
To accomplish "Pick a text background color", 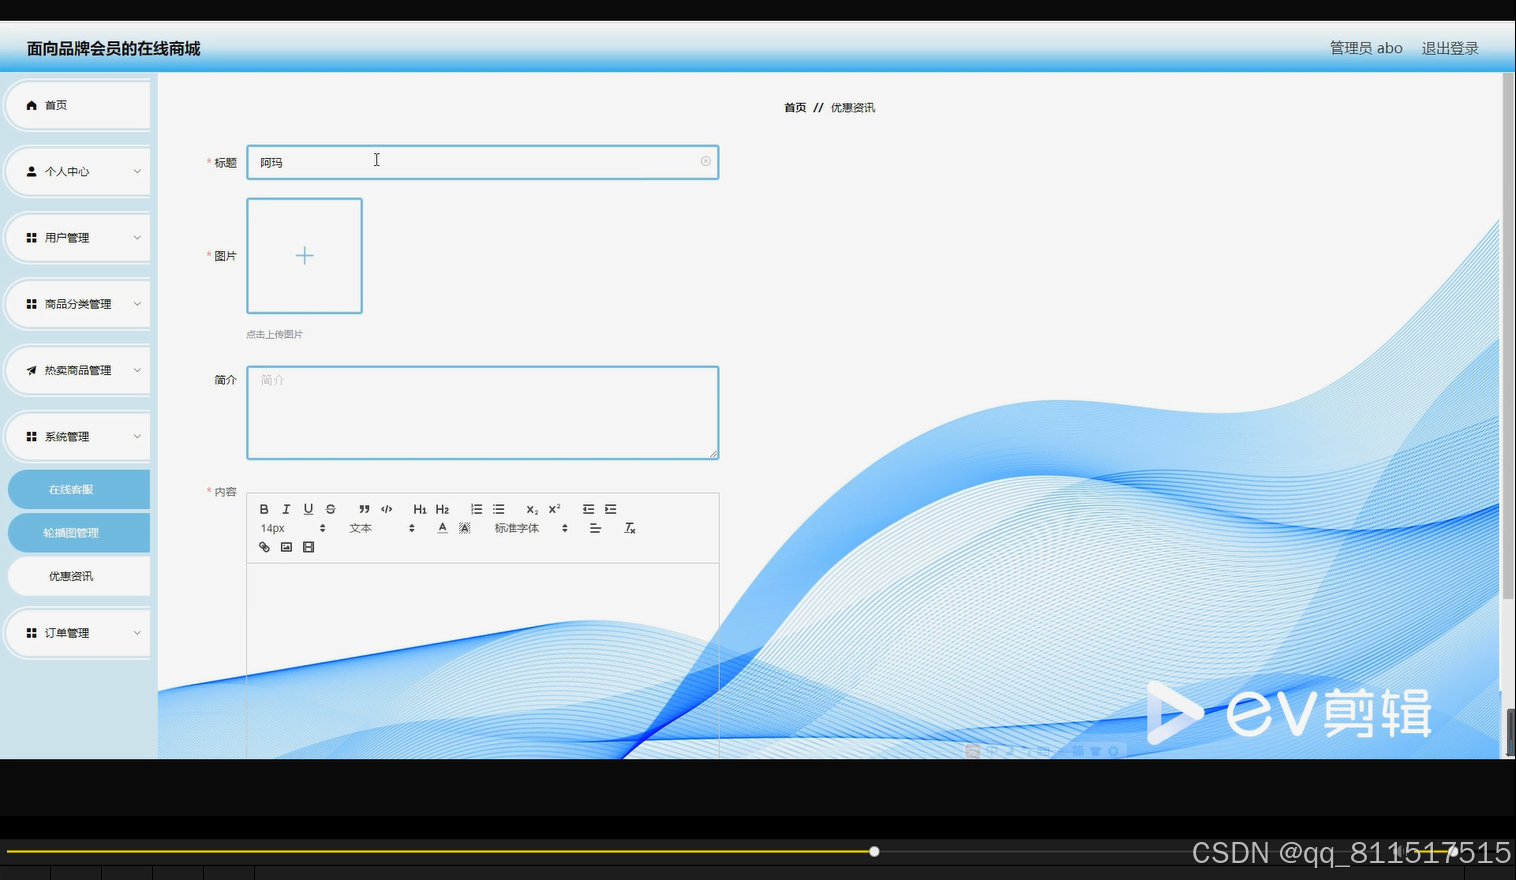I will coord(464,528).
